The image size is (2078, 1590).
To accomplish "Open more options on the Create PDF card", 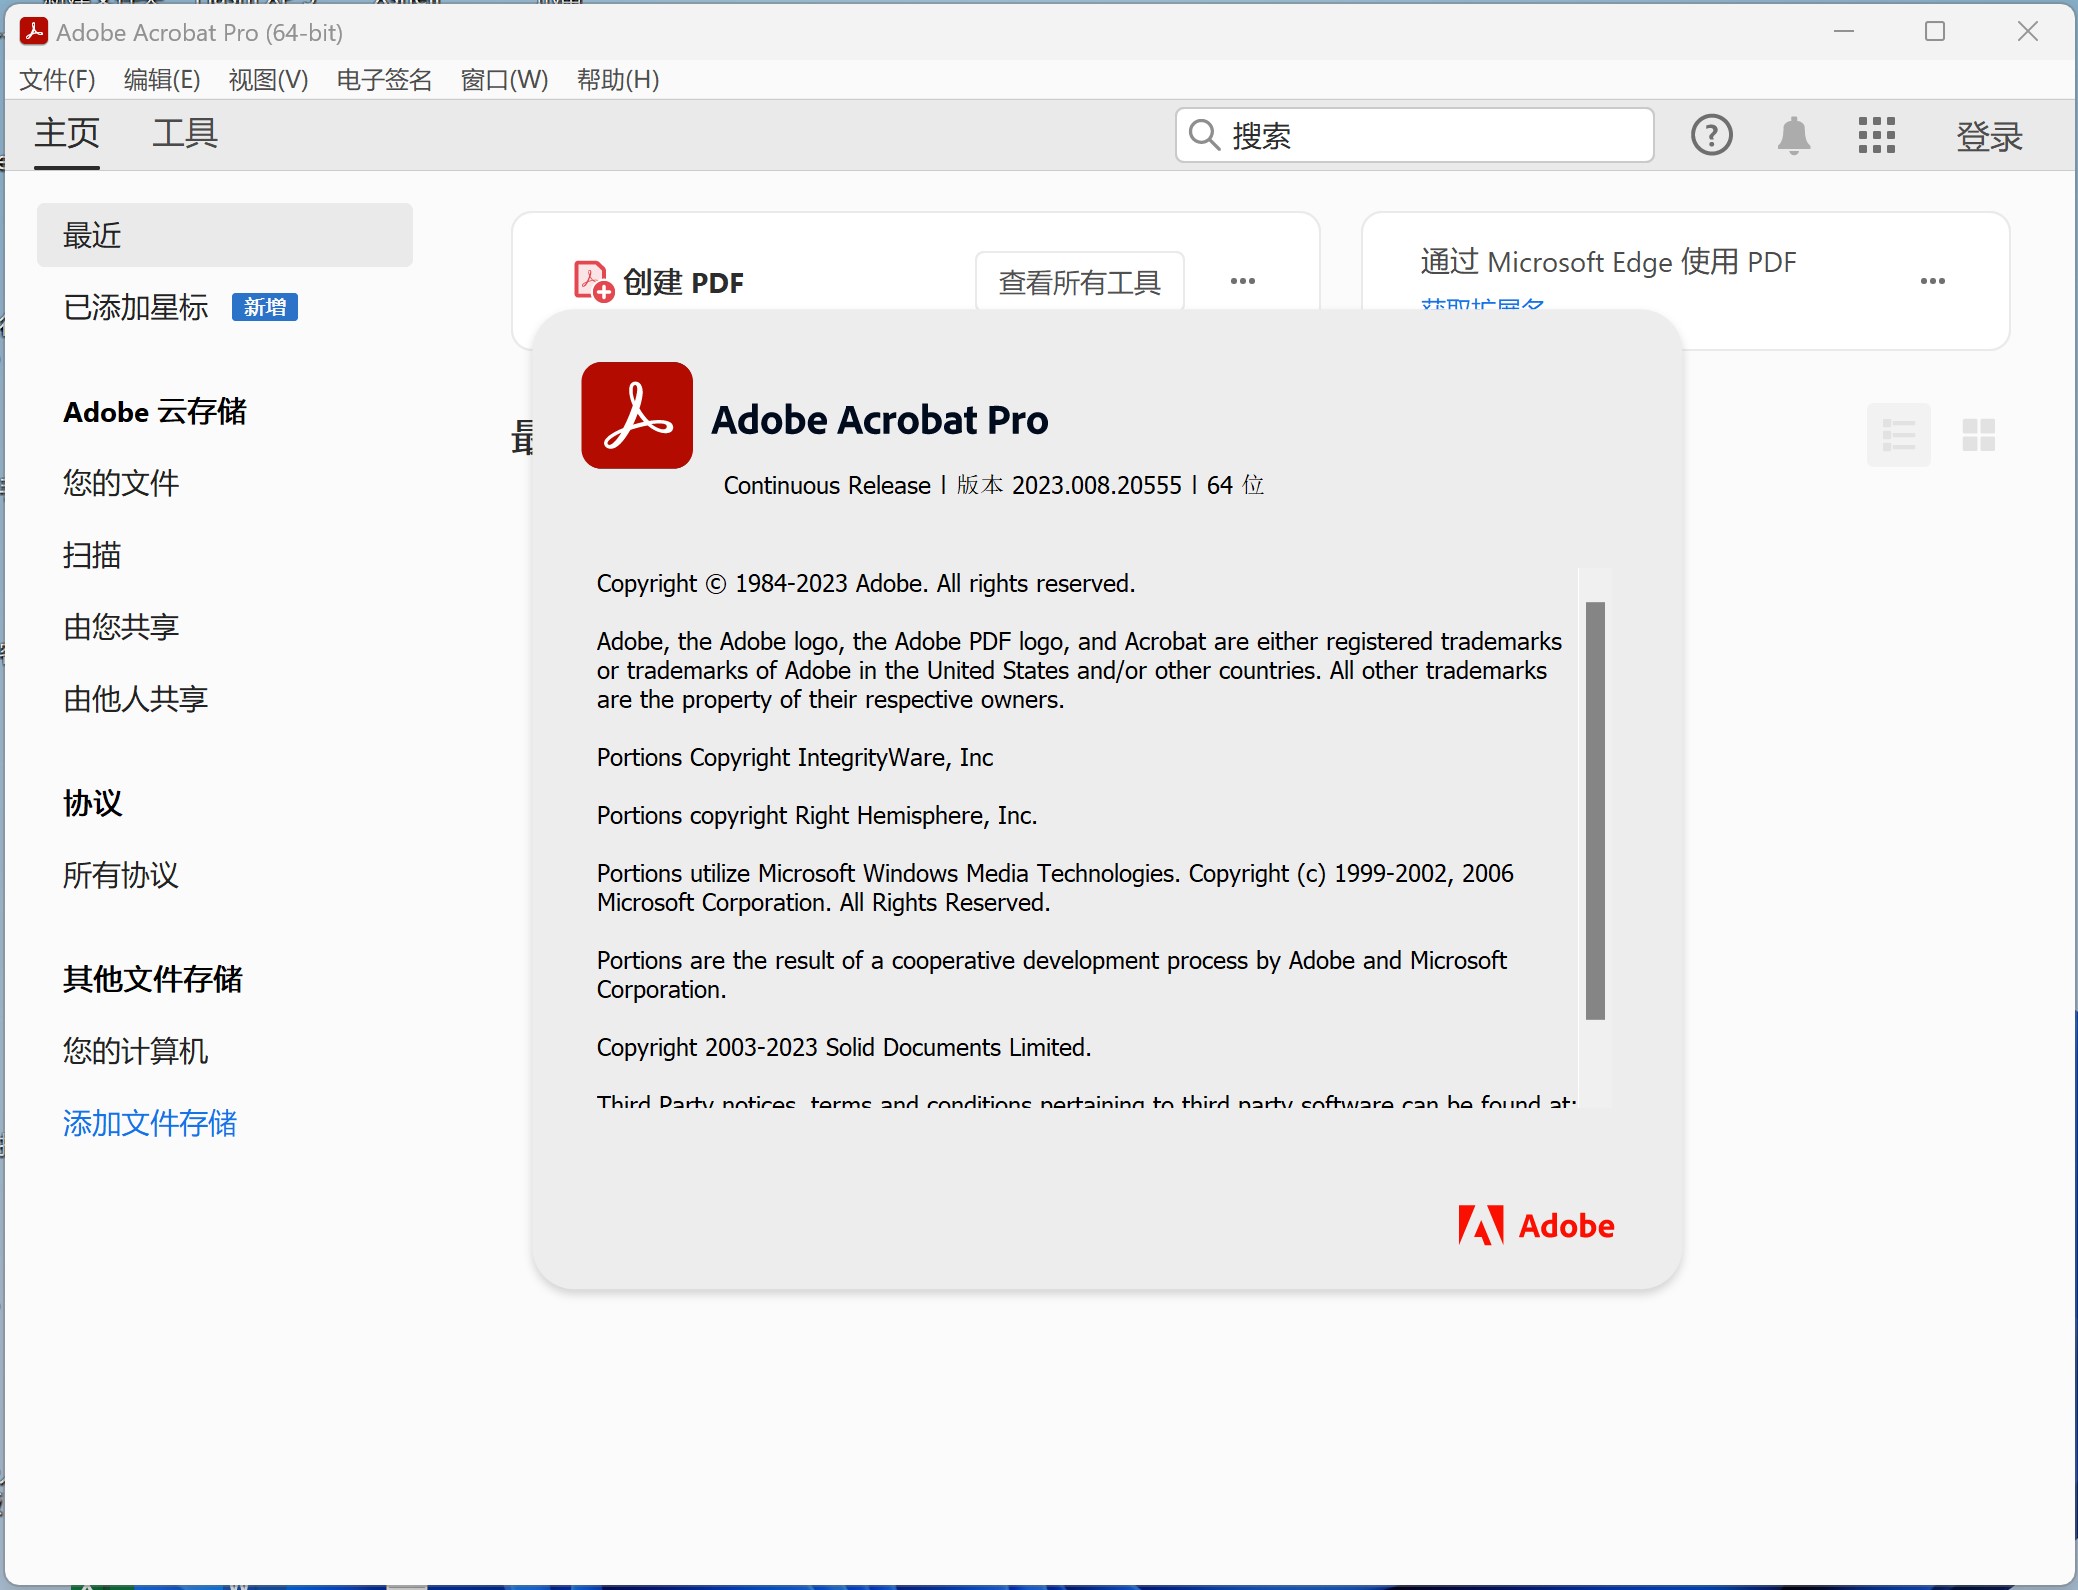I will click(x=1242, y=281).
